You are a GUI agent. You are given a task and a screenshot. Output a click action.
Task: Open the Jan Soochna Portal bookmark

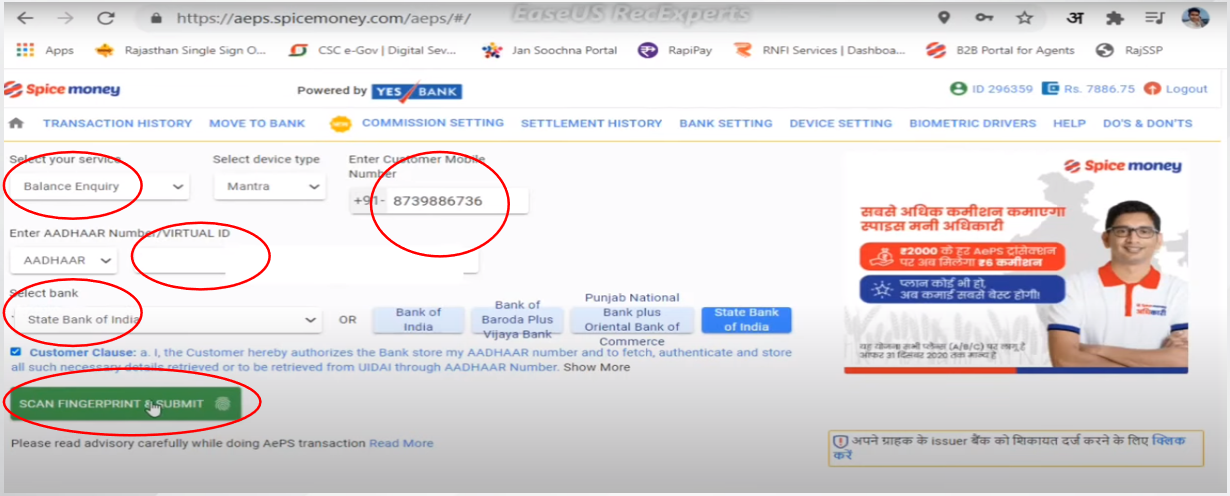pyautogui.click(x=550, y=50)
